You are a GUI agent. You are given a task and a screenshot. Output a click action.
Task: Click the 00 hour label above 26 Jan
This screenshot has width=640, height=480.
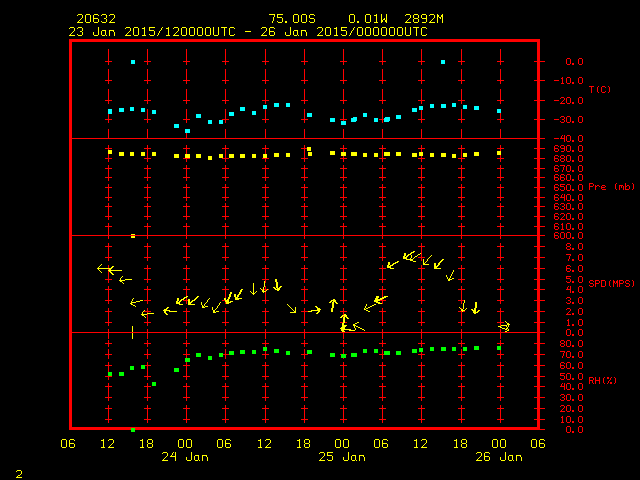tap(499, 443)
